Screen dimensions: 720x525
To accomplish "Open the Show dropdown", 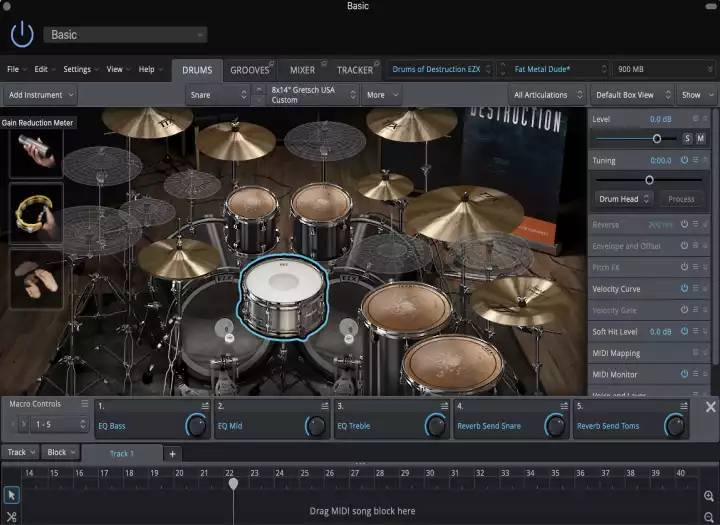I will tap(697, 95).
